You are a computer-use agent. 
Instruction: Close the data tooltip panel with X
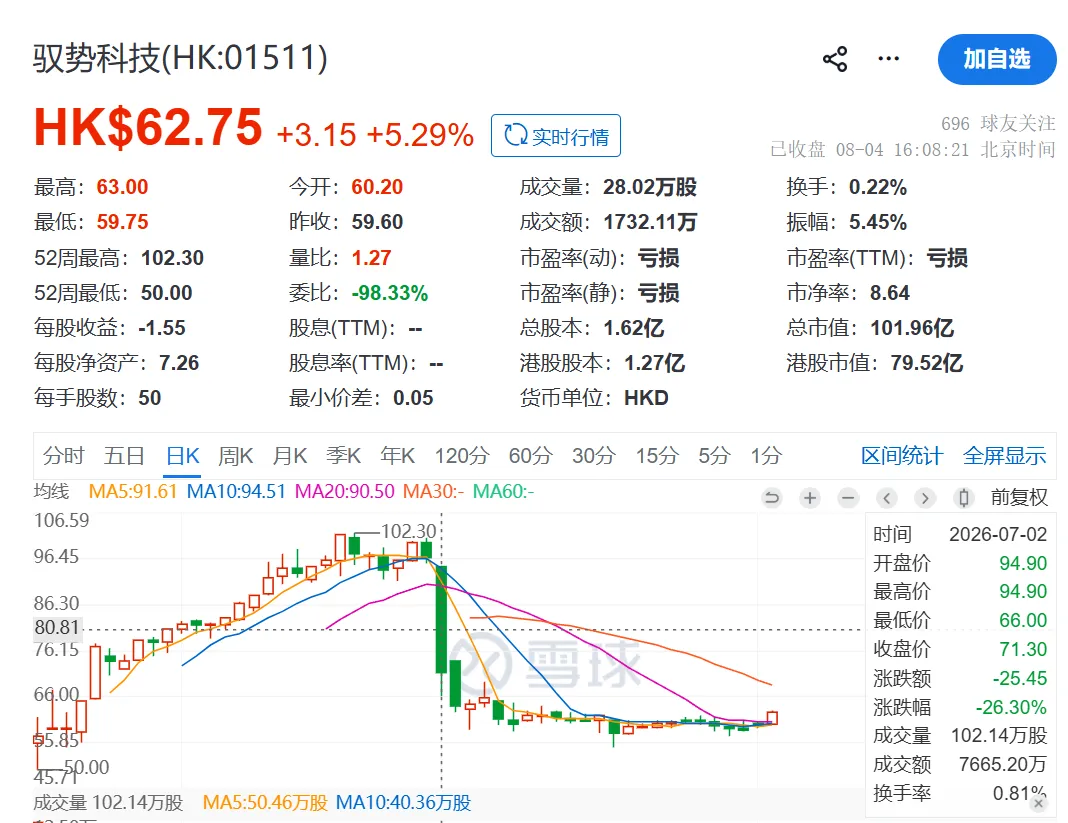click(1038, 803)
